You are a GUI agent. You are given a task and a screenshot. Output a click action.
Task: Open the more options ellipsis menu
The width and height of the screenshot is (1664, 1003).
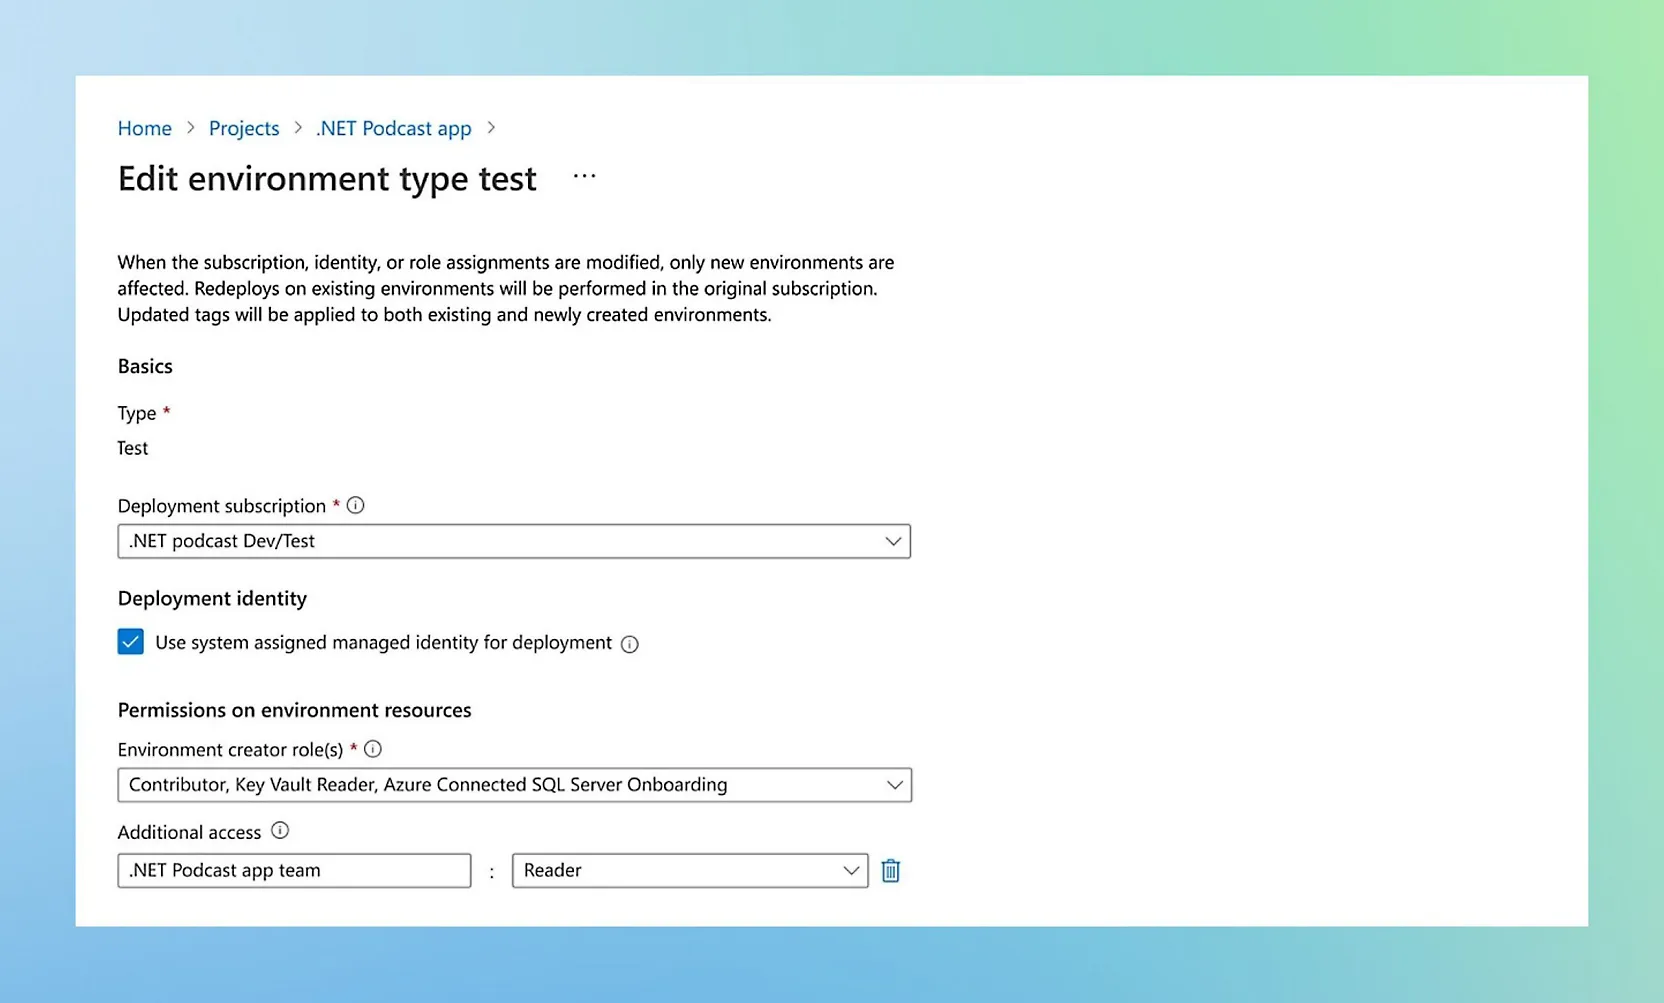tap(584, 177)
